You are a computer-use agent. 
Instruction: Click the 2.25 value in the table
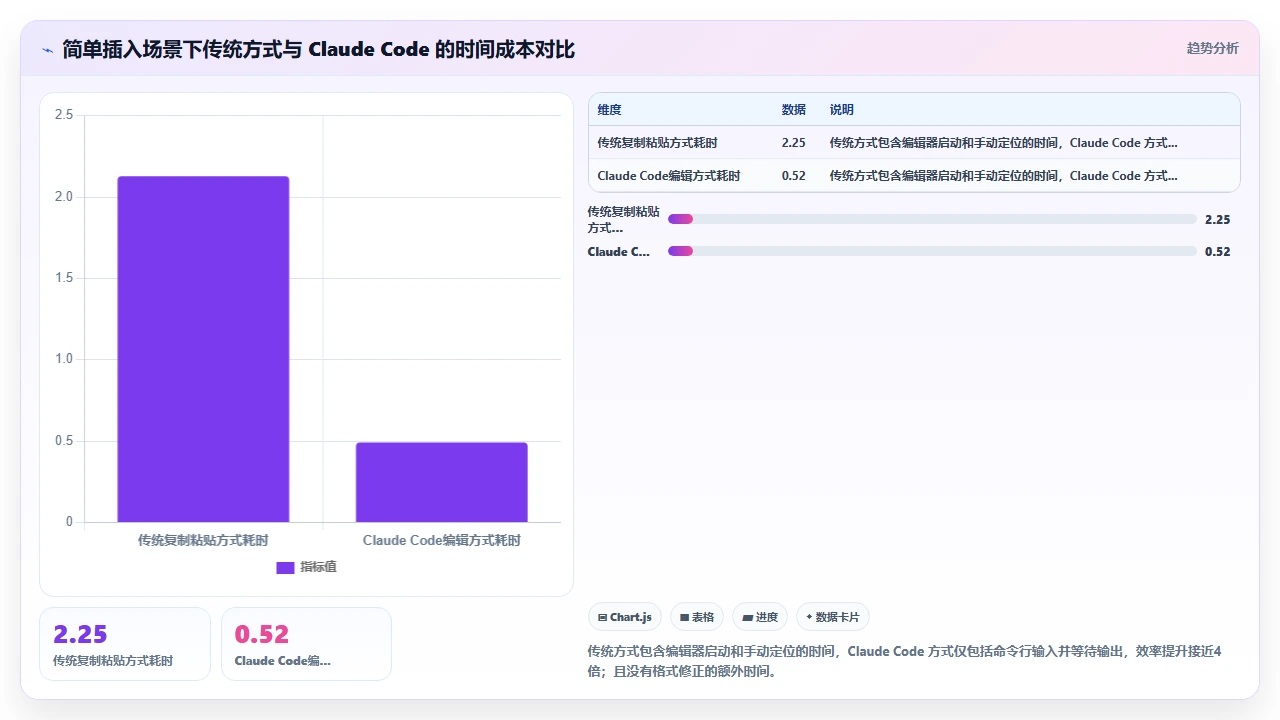[793, 143]
